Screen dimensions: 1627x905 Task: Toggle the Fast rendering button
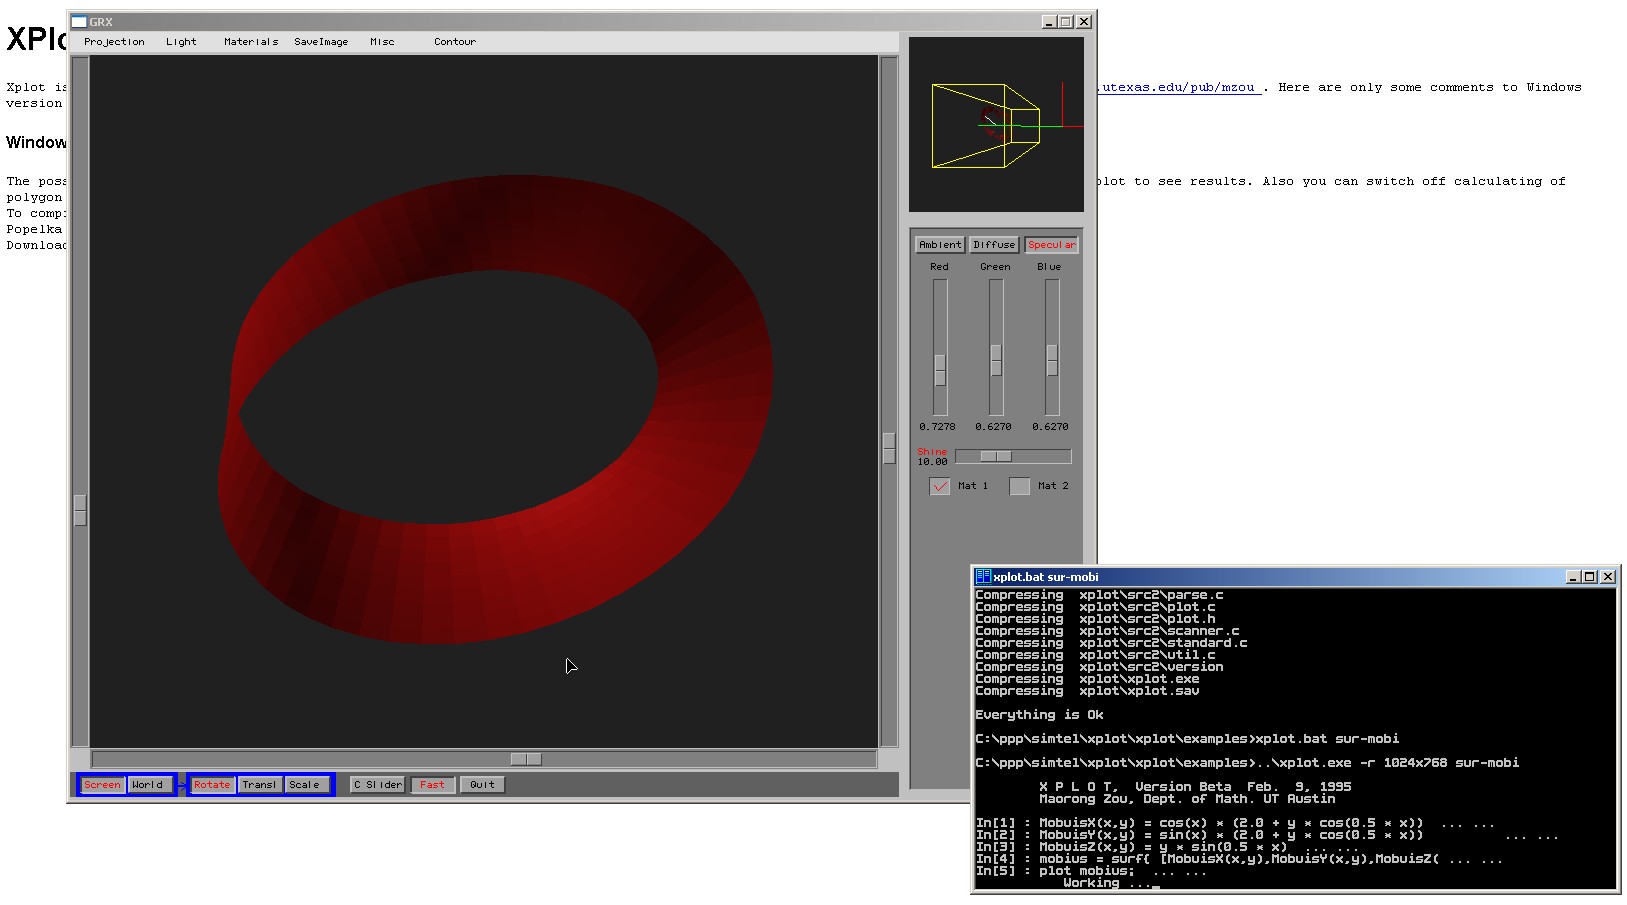pos(432,785)
